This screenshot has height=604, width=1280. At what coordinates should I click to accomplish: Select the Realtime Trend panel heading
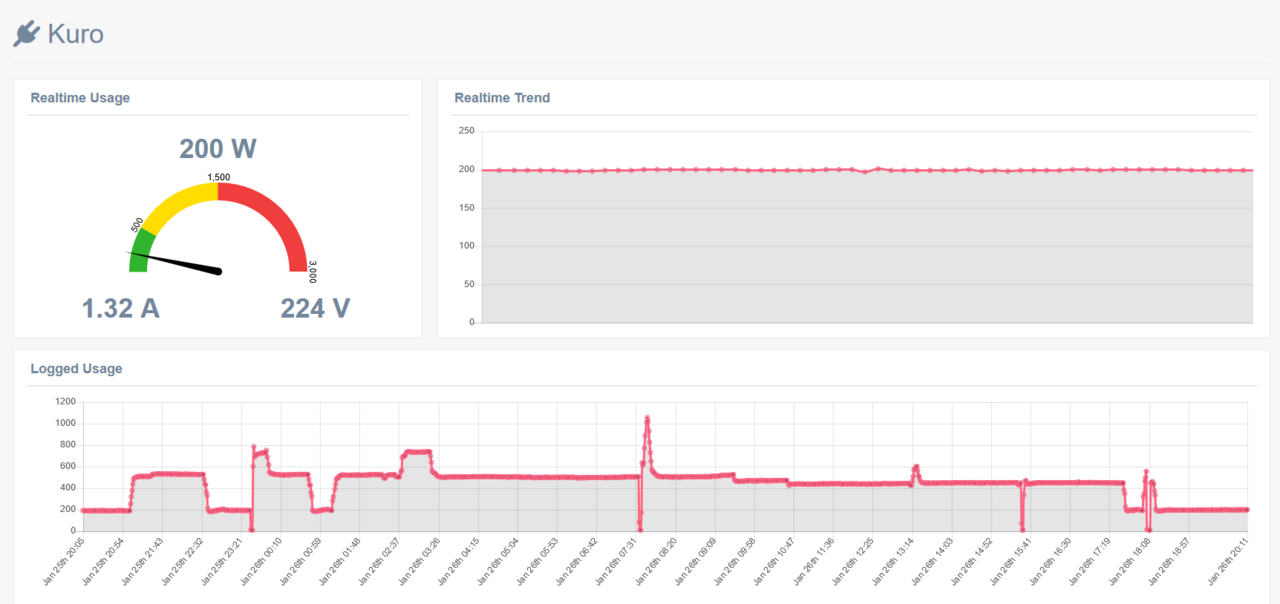(502, 98)
